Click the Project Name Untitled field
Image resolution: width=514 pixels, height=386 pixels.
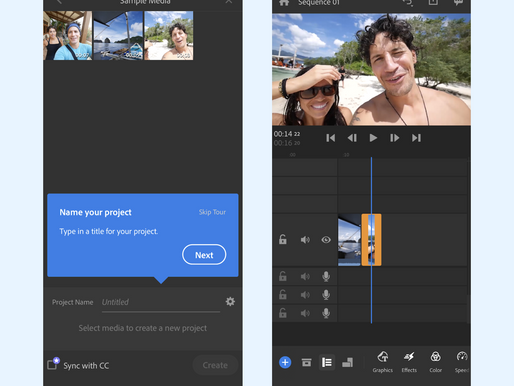coord(161,302)
